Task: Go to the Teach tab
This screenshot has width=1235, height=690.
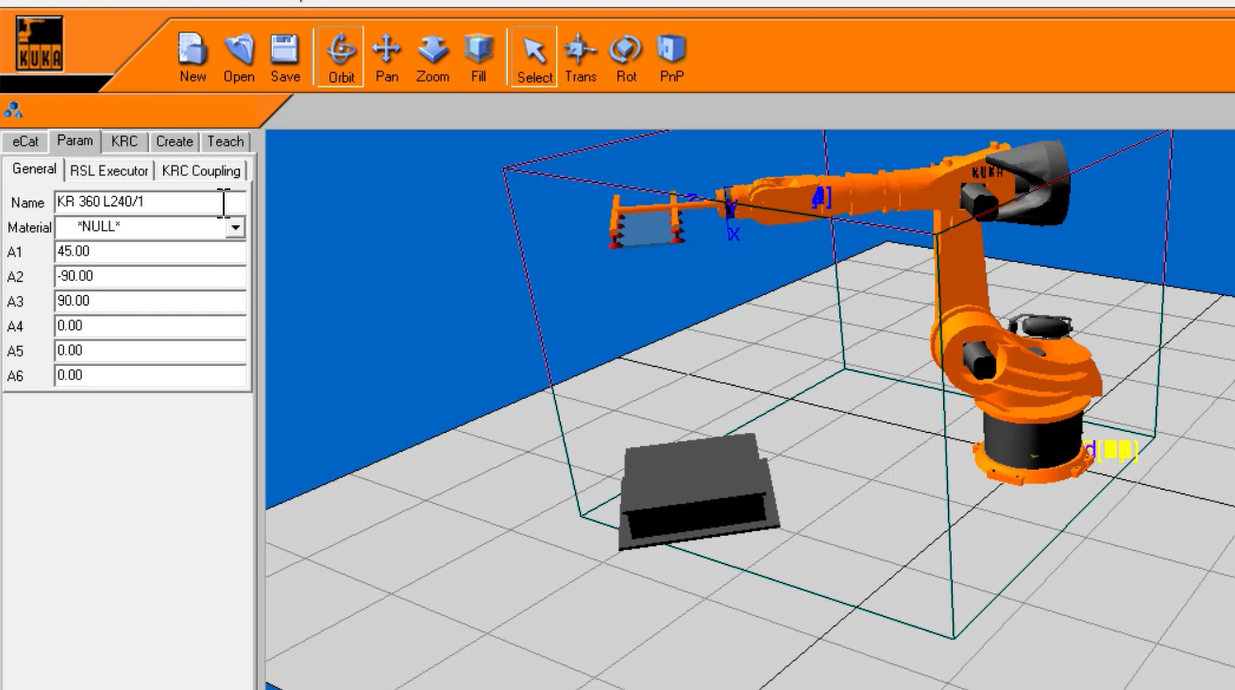Action: [x=225, y=142]
